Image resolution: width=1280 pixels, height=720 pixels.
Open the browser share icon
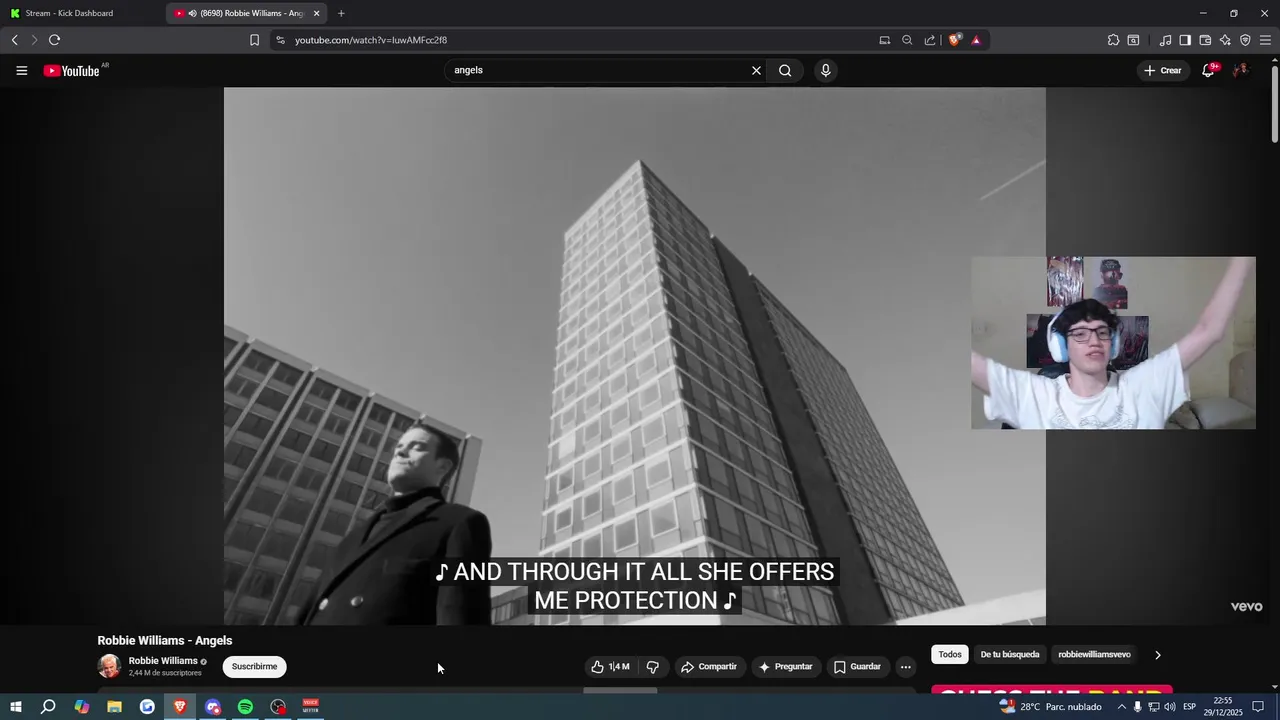click(x=930, y=40)
